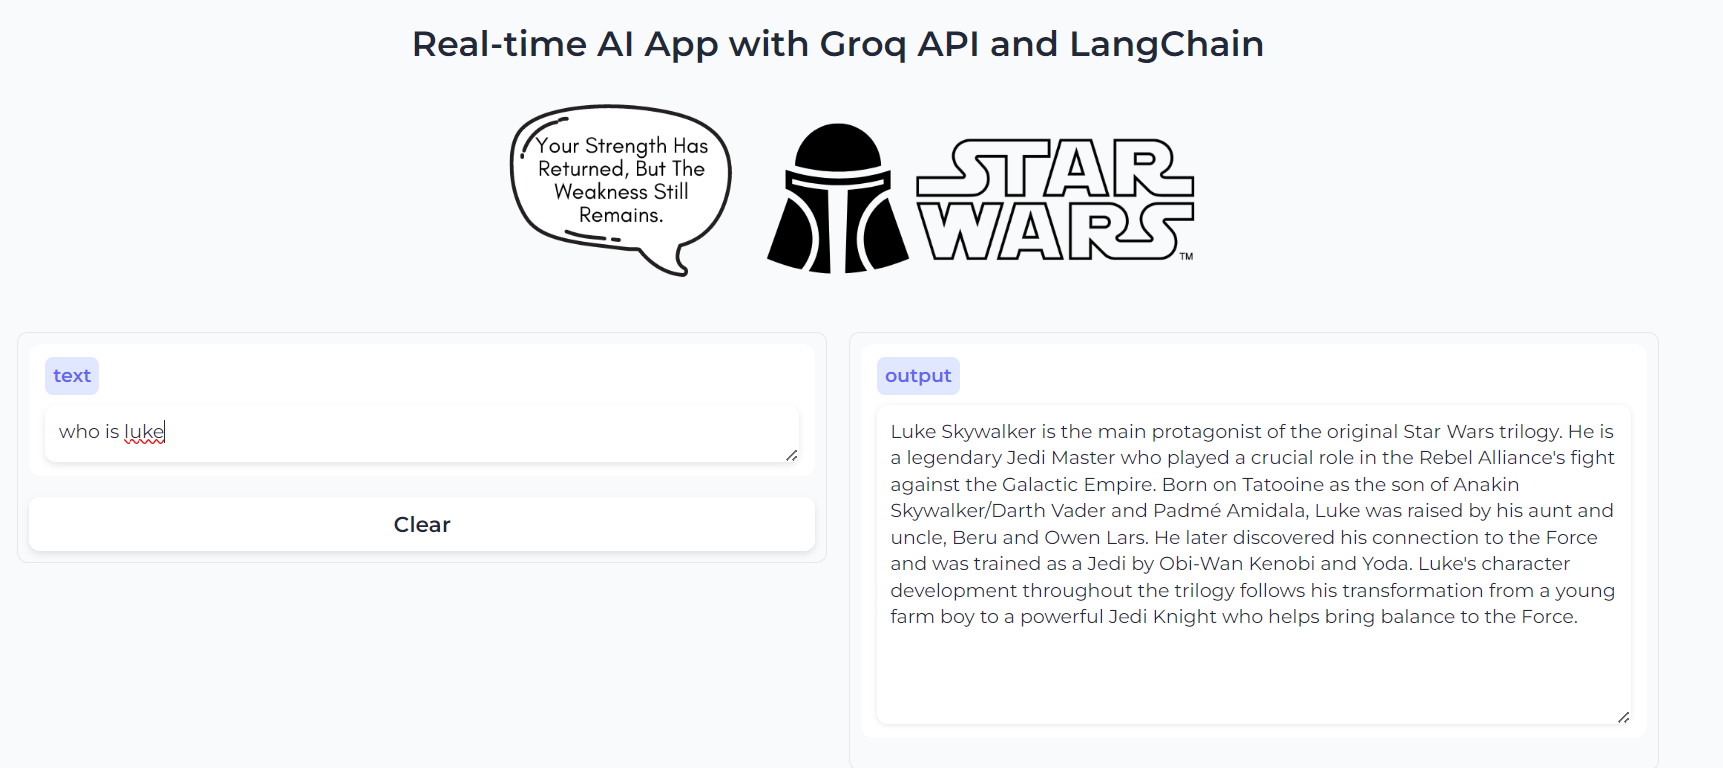1723x768 pixels.
Task: Click the word WARS in the logo
Action: tap(1054, 231)
